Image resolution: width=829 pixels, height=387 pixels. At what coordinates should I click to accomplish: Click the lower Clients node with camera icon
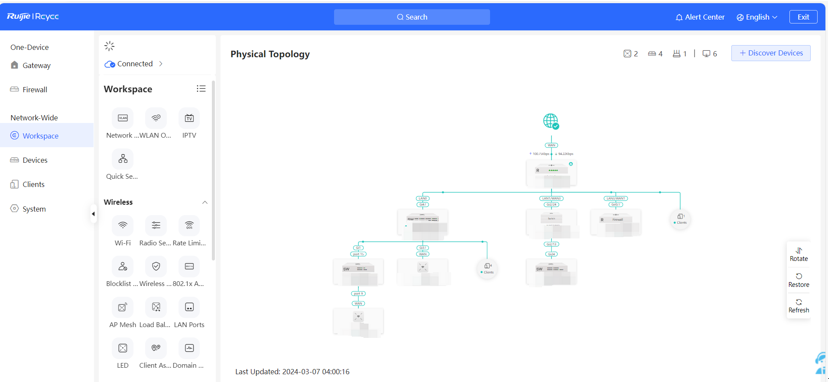point(487,268)
